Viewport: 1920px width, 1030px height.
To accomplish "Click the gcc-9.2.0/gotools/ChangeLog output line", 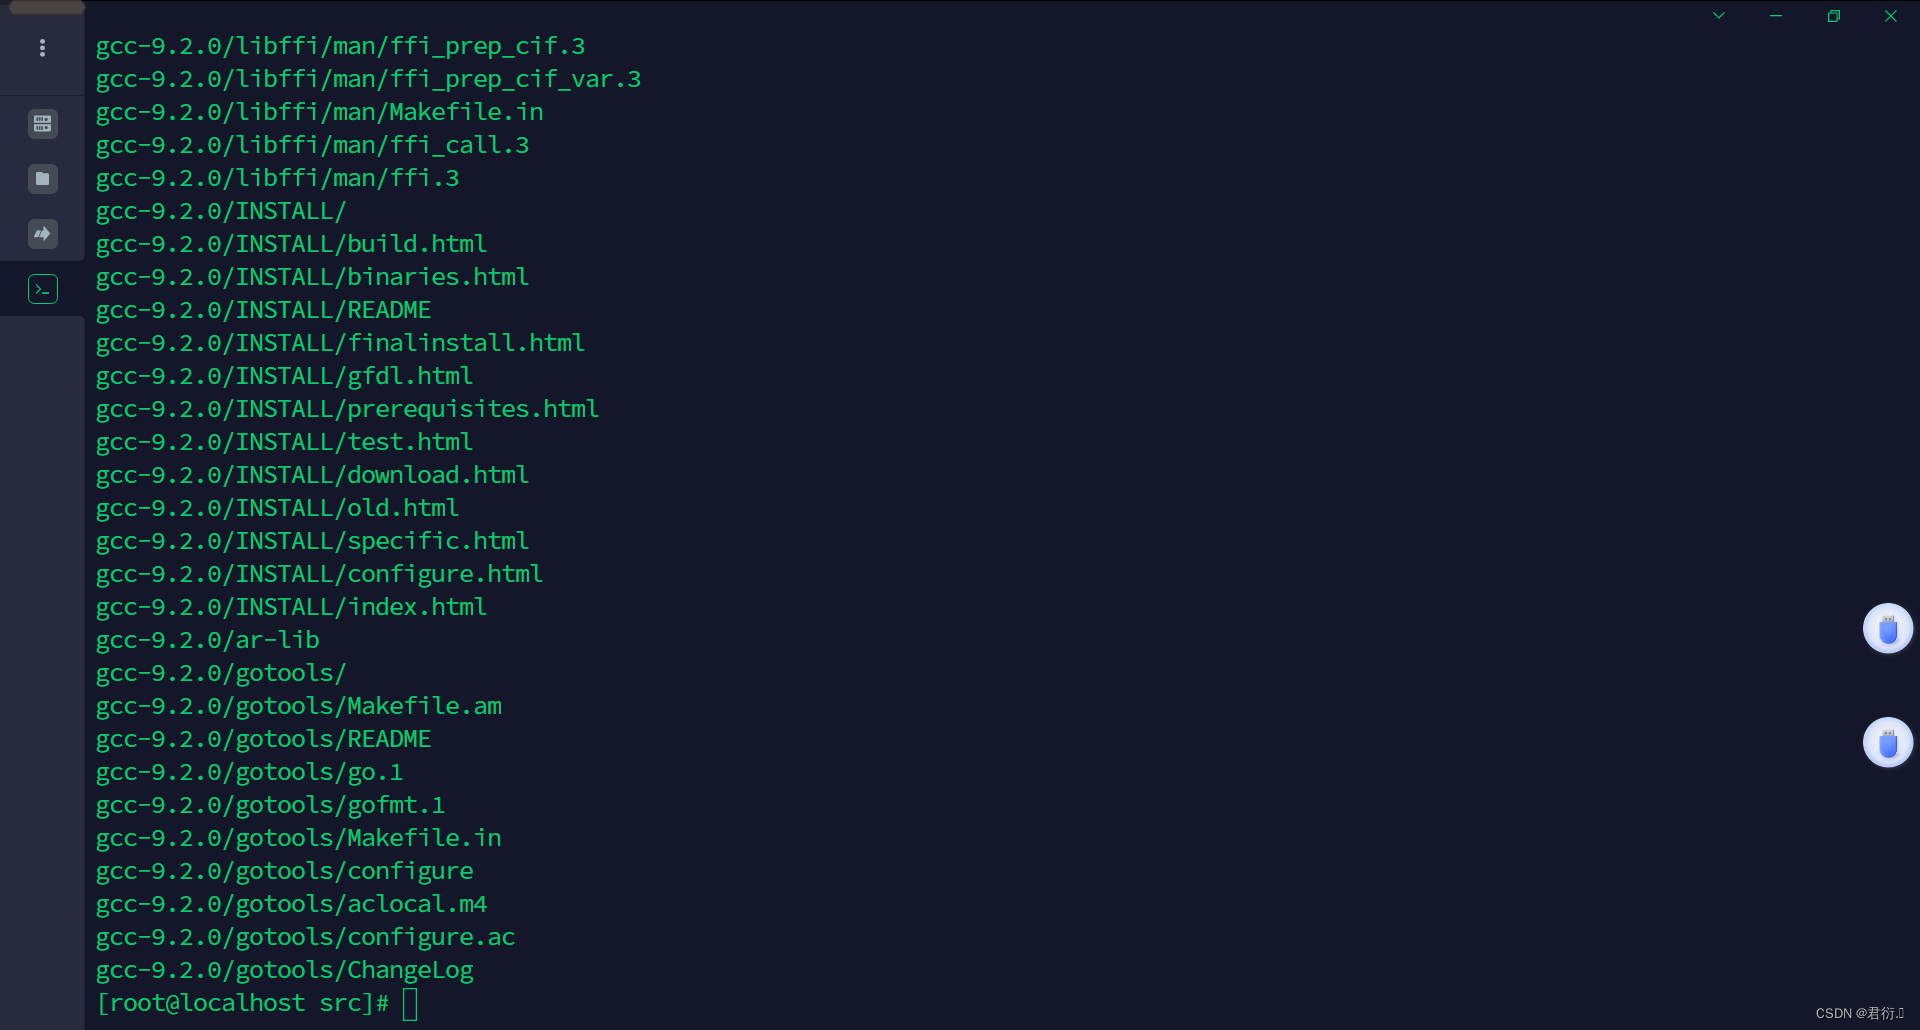I will [285, 971].
